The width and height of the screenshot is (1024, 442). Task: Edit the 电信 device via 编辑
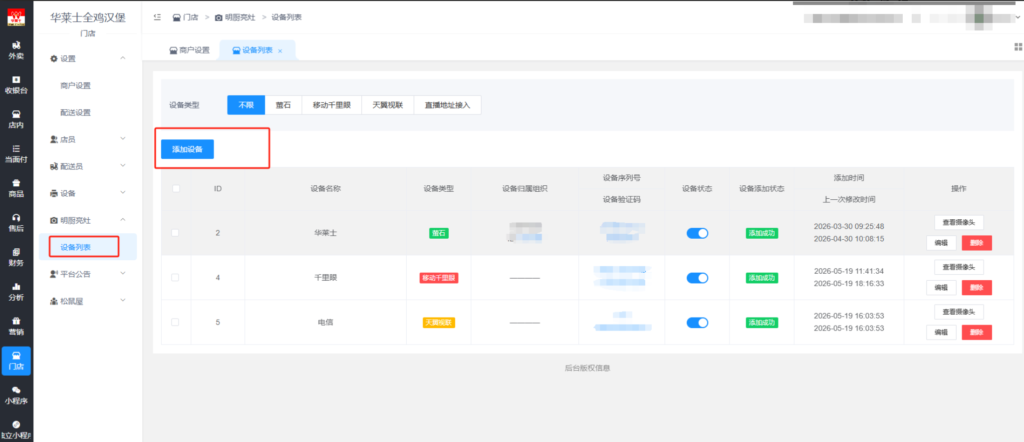pos(941,332)
